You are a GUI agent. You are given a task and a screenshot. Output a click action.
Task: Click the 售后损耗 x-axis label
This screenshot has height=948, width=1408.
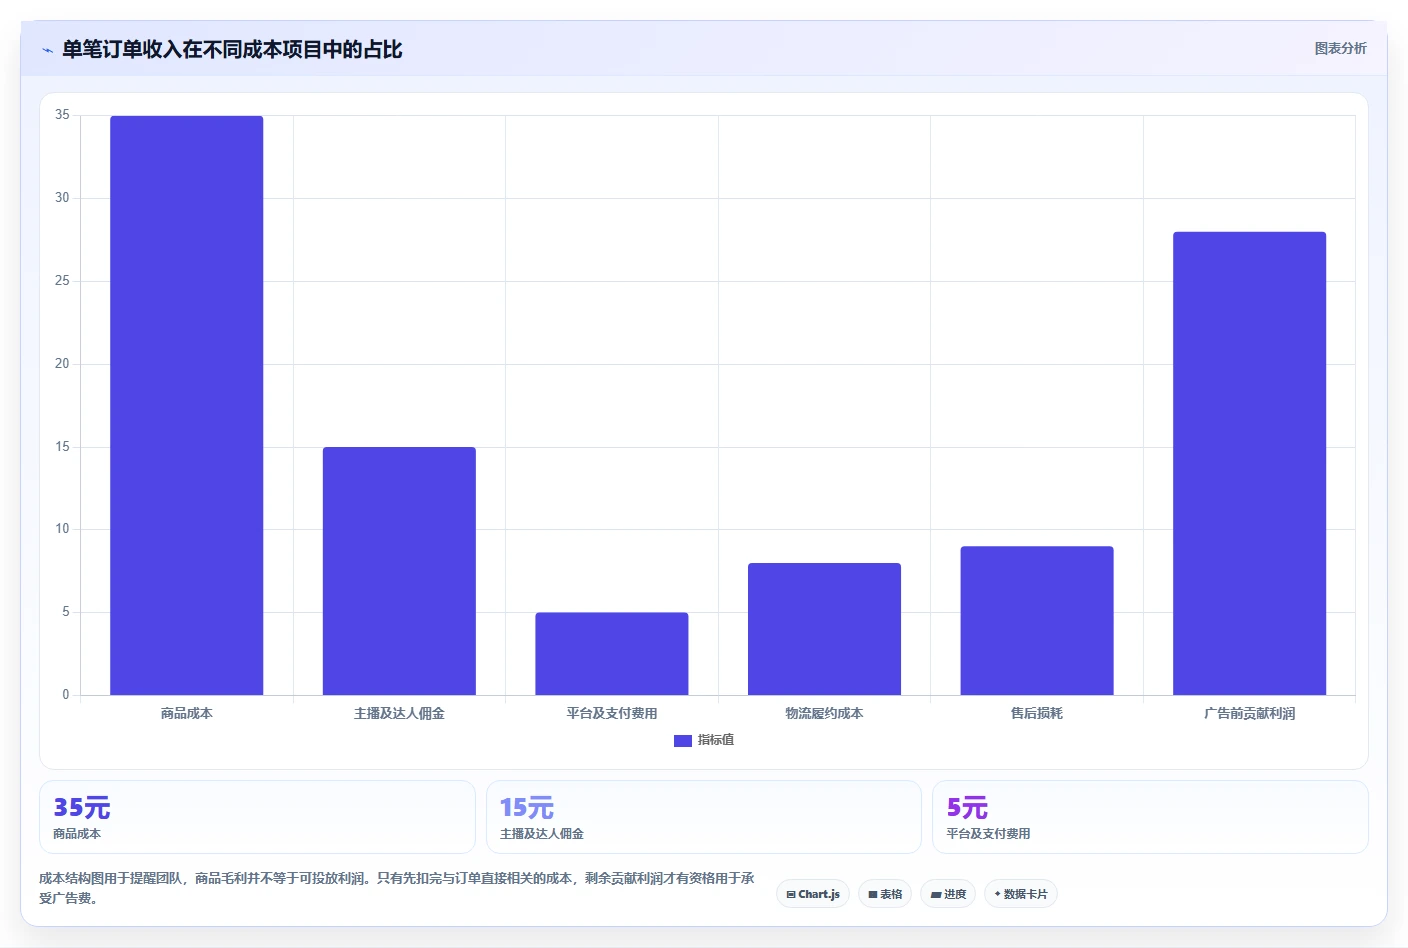(x=1037, y=713)
